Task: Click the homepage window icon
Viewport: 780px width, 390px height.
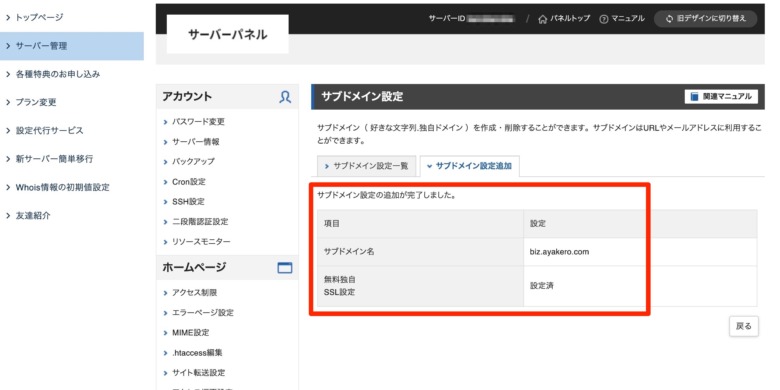Action: [x=285, y=268]
